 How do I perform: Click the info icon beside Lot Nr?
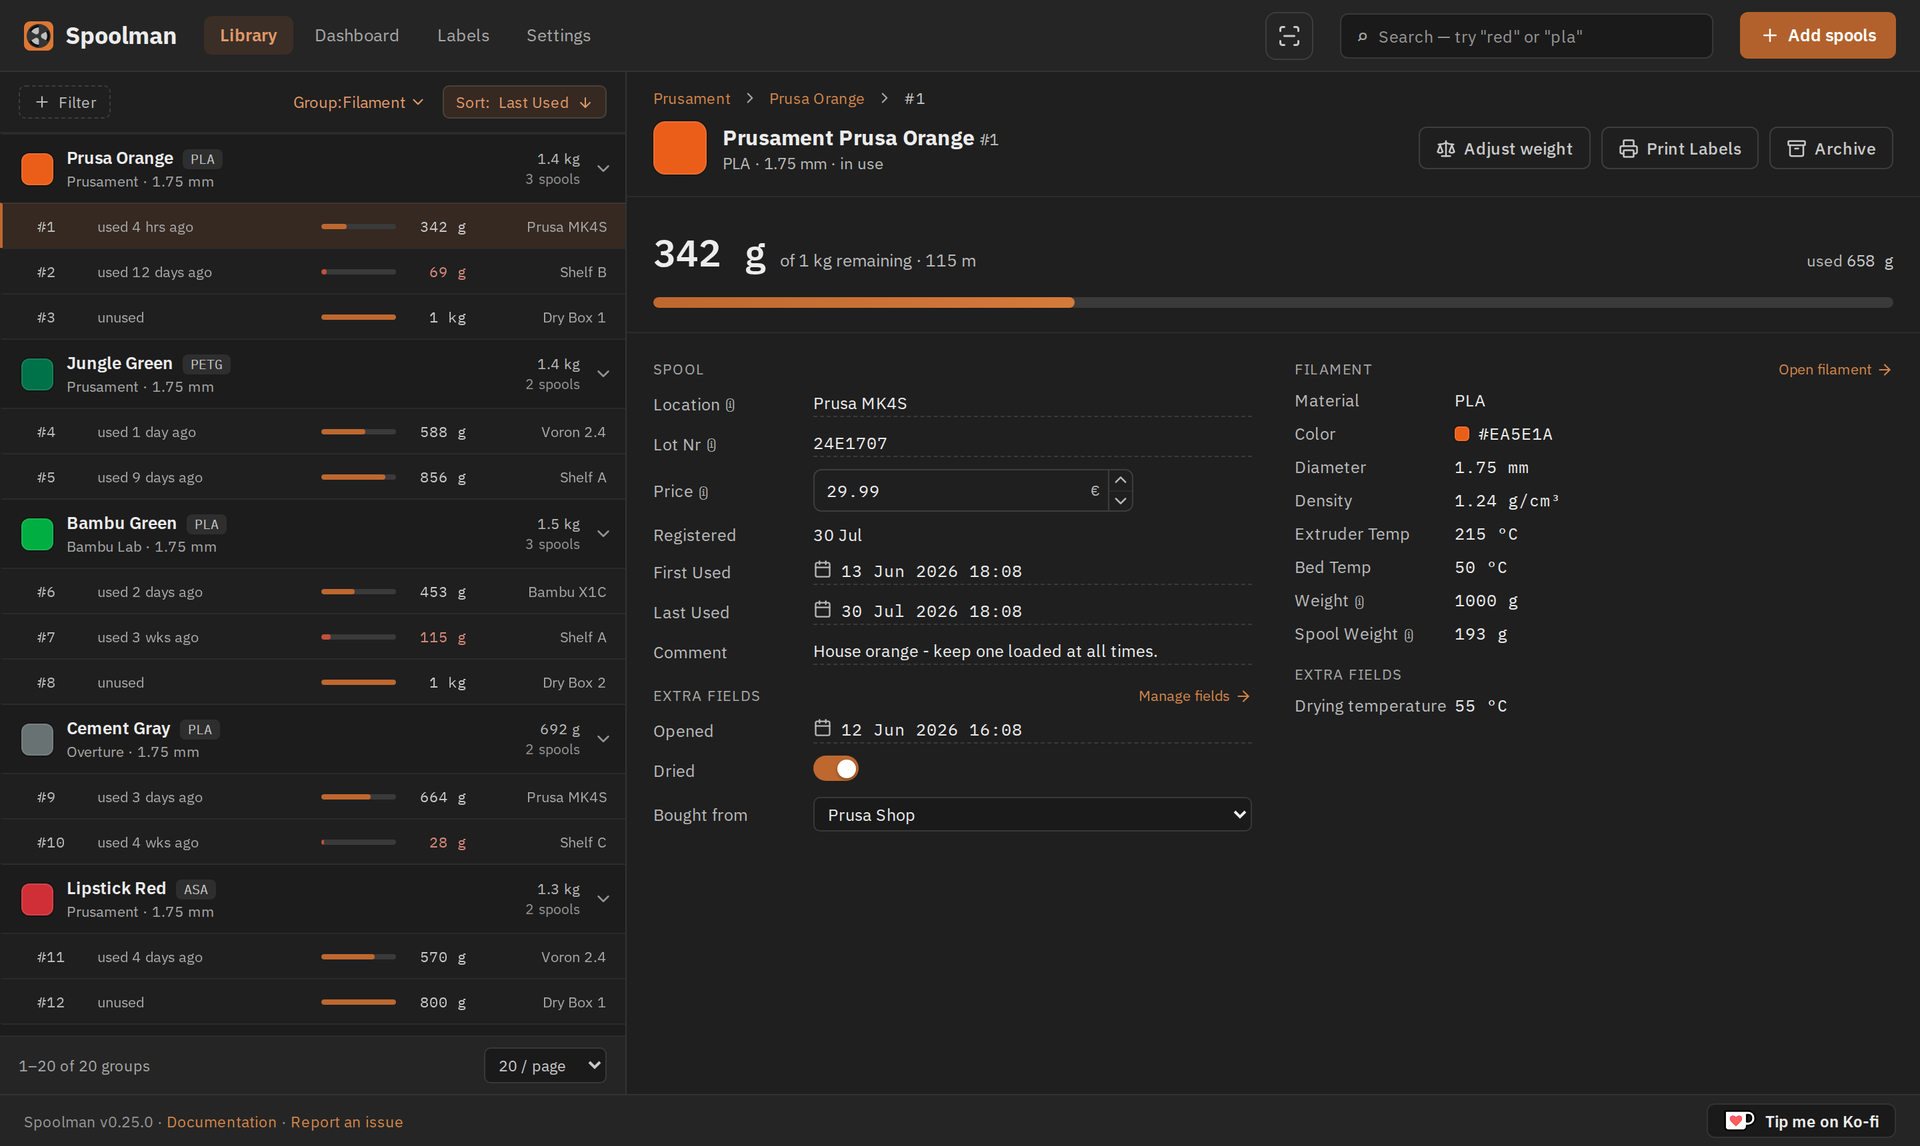tap(711, 445)
